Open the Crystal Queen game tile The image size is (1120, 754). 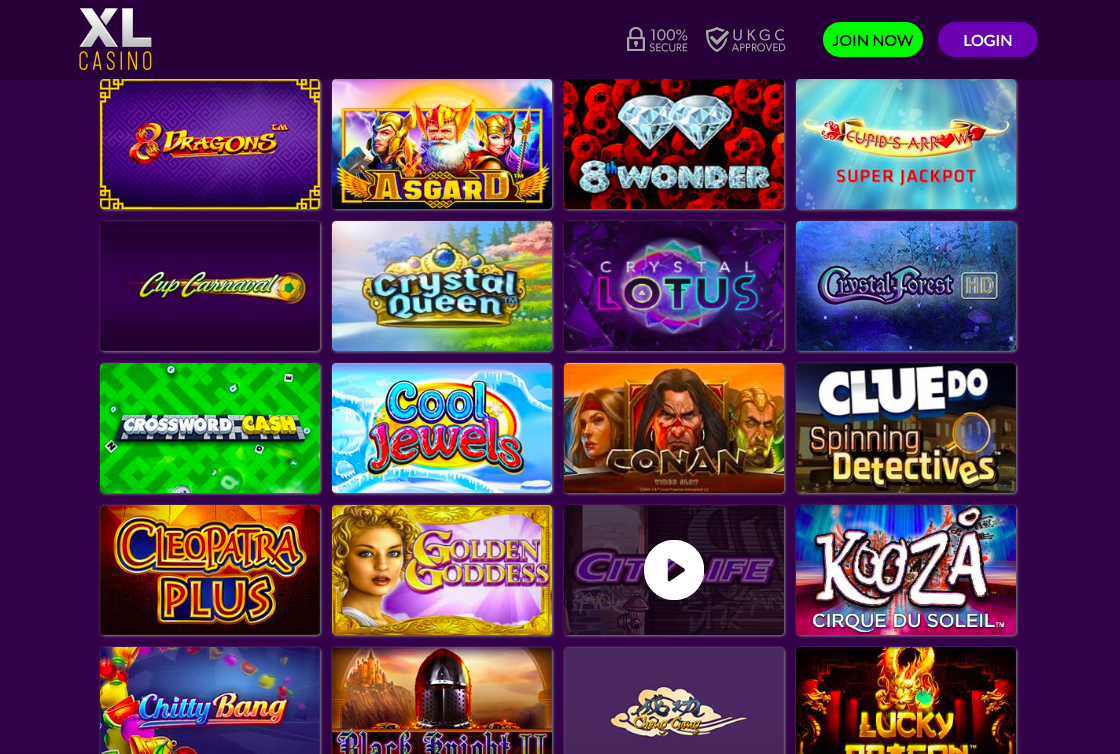click(x=442, y=286)
